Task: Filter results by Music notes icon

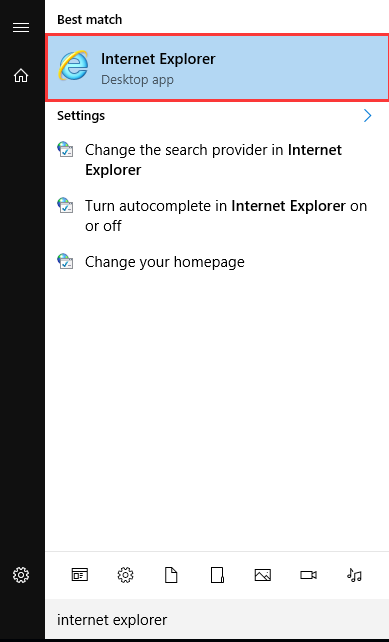Action: click(354, 575)
